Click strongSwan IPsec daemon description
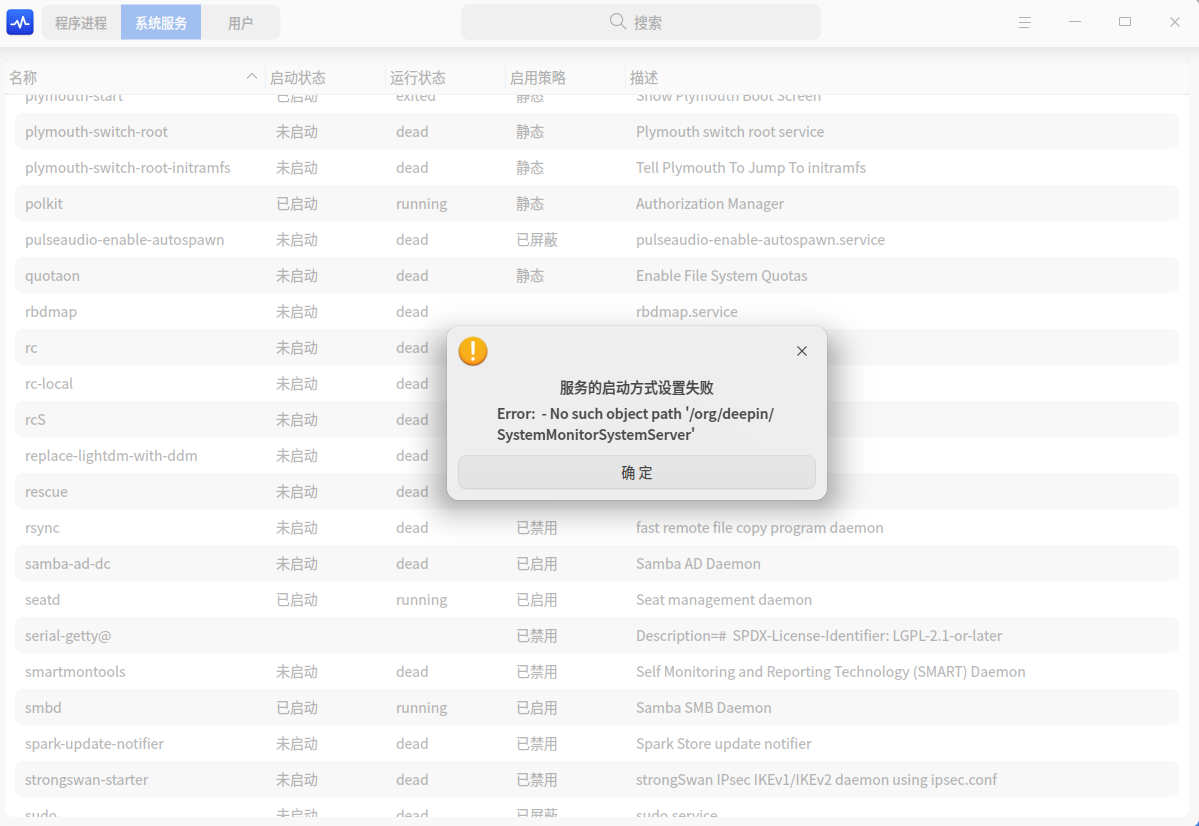 817,779
